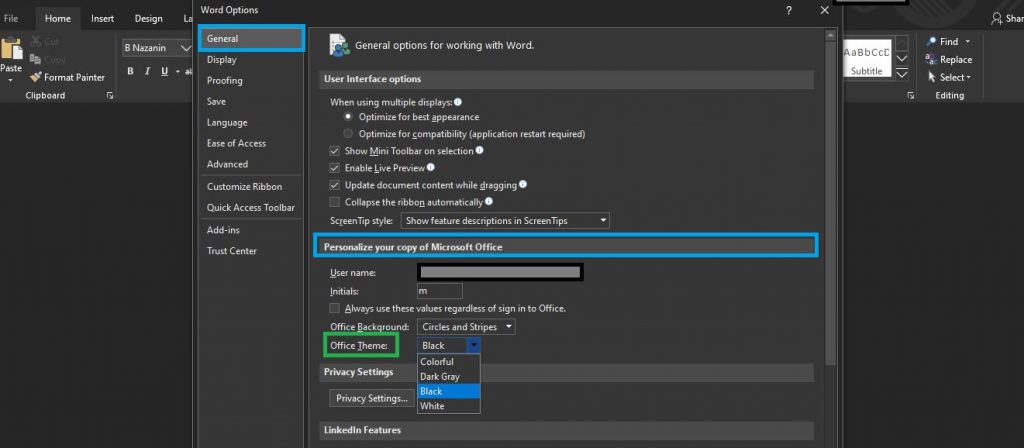Screen dimensions: 1024x448
Task: Uncheck Show Mini Toolbar on selection
Action: point(334,151)
